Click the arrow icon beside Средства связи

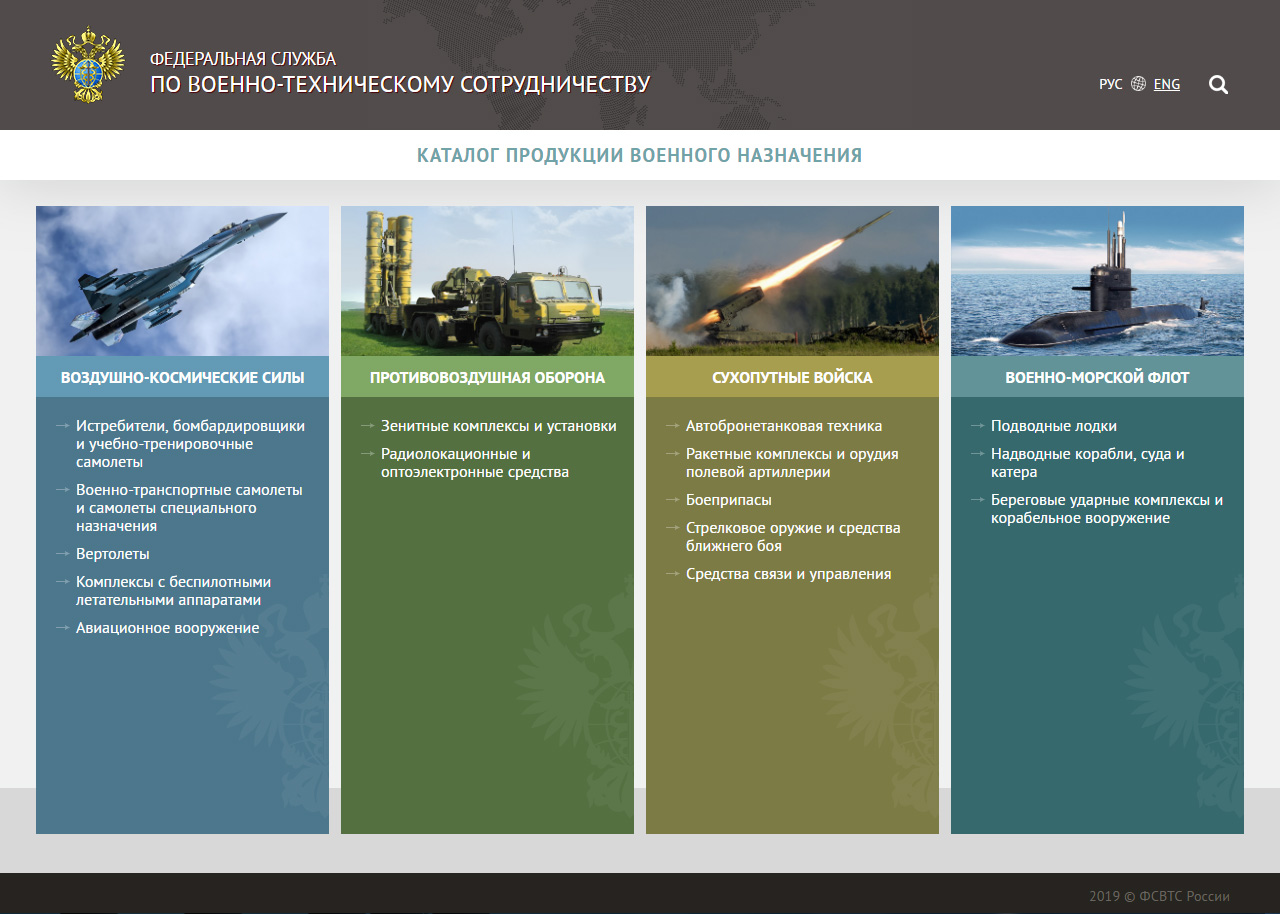coord(673,574)
